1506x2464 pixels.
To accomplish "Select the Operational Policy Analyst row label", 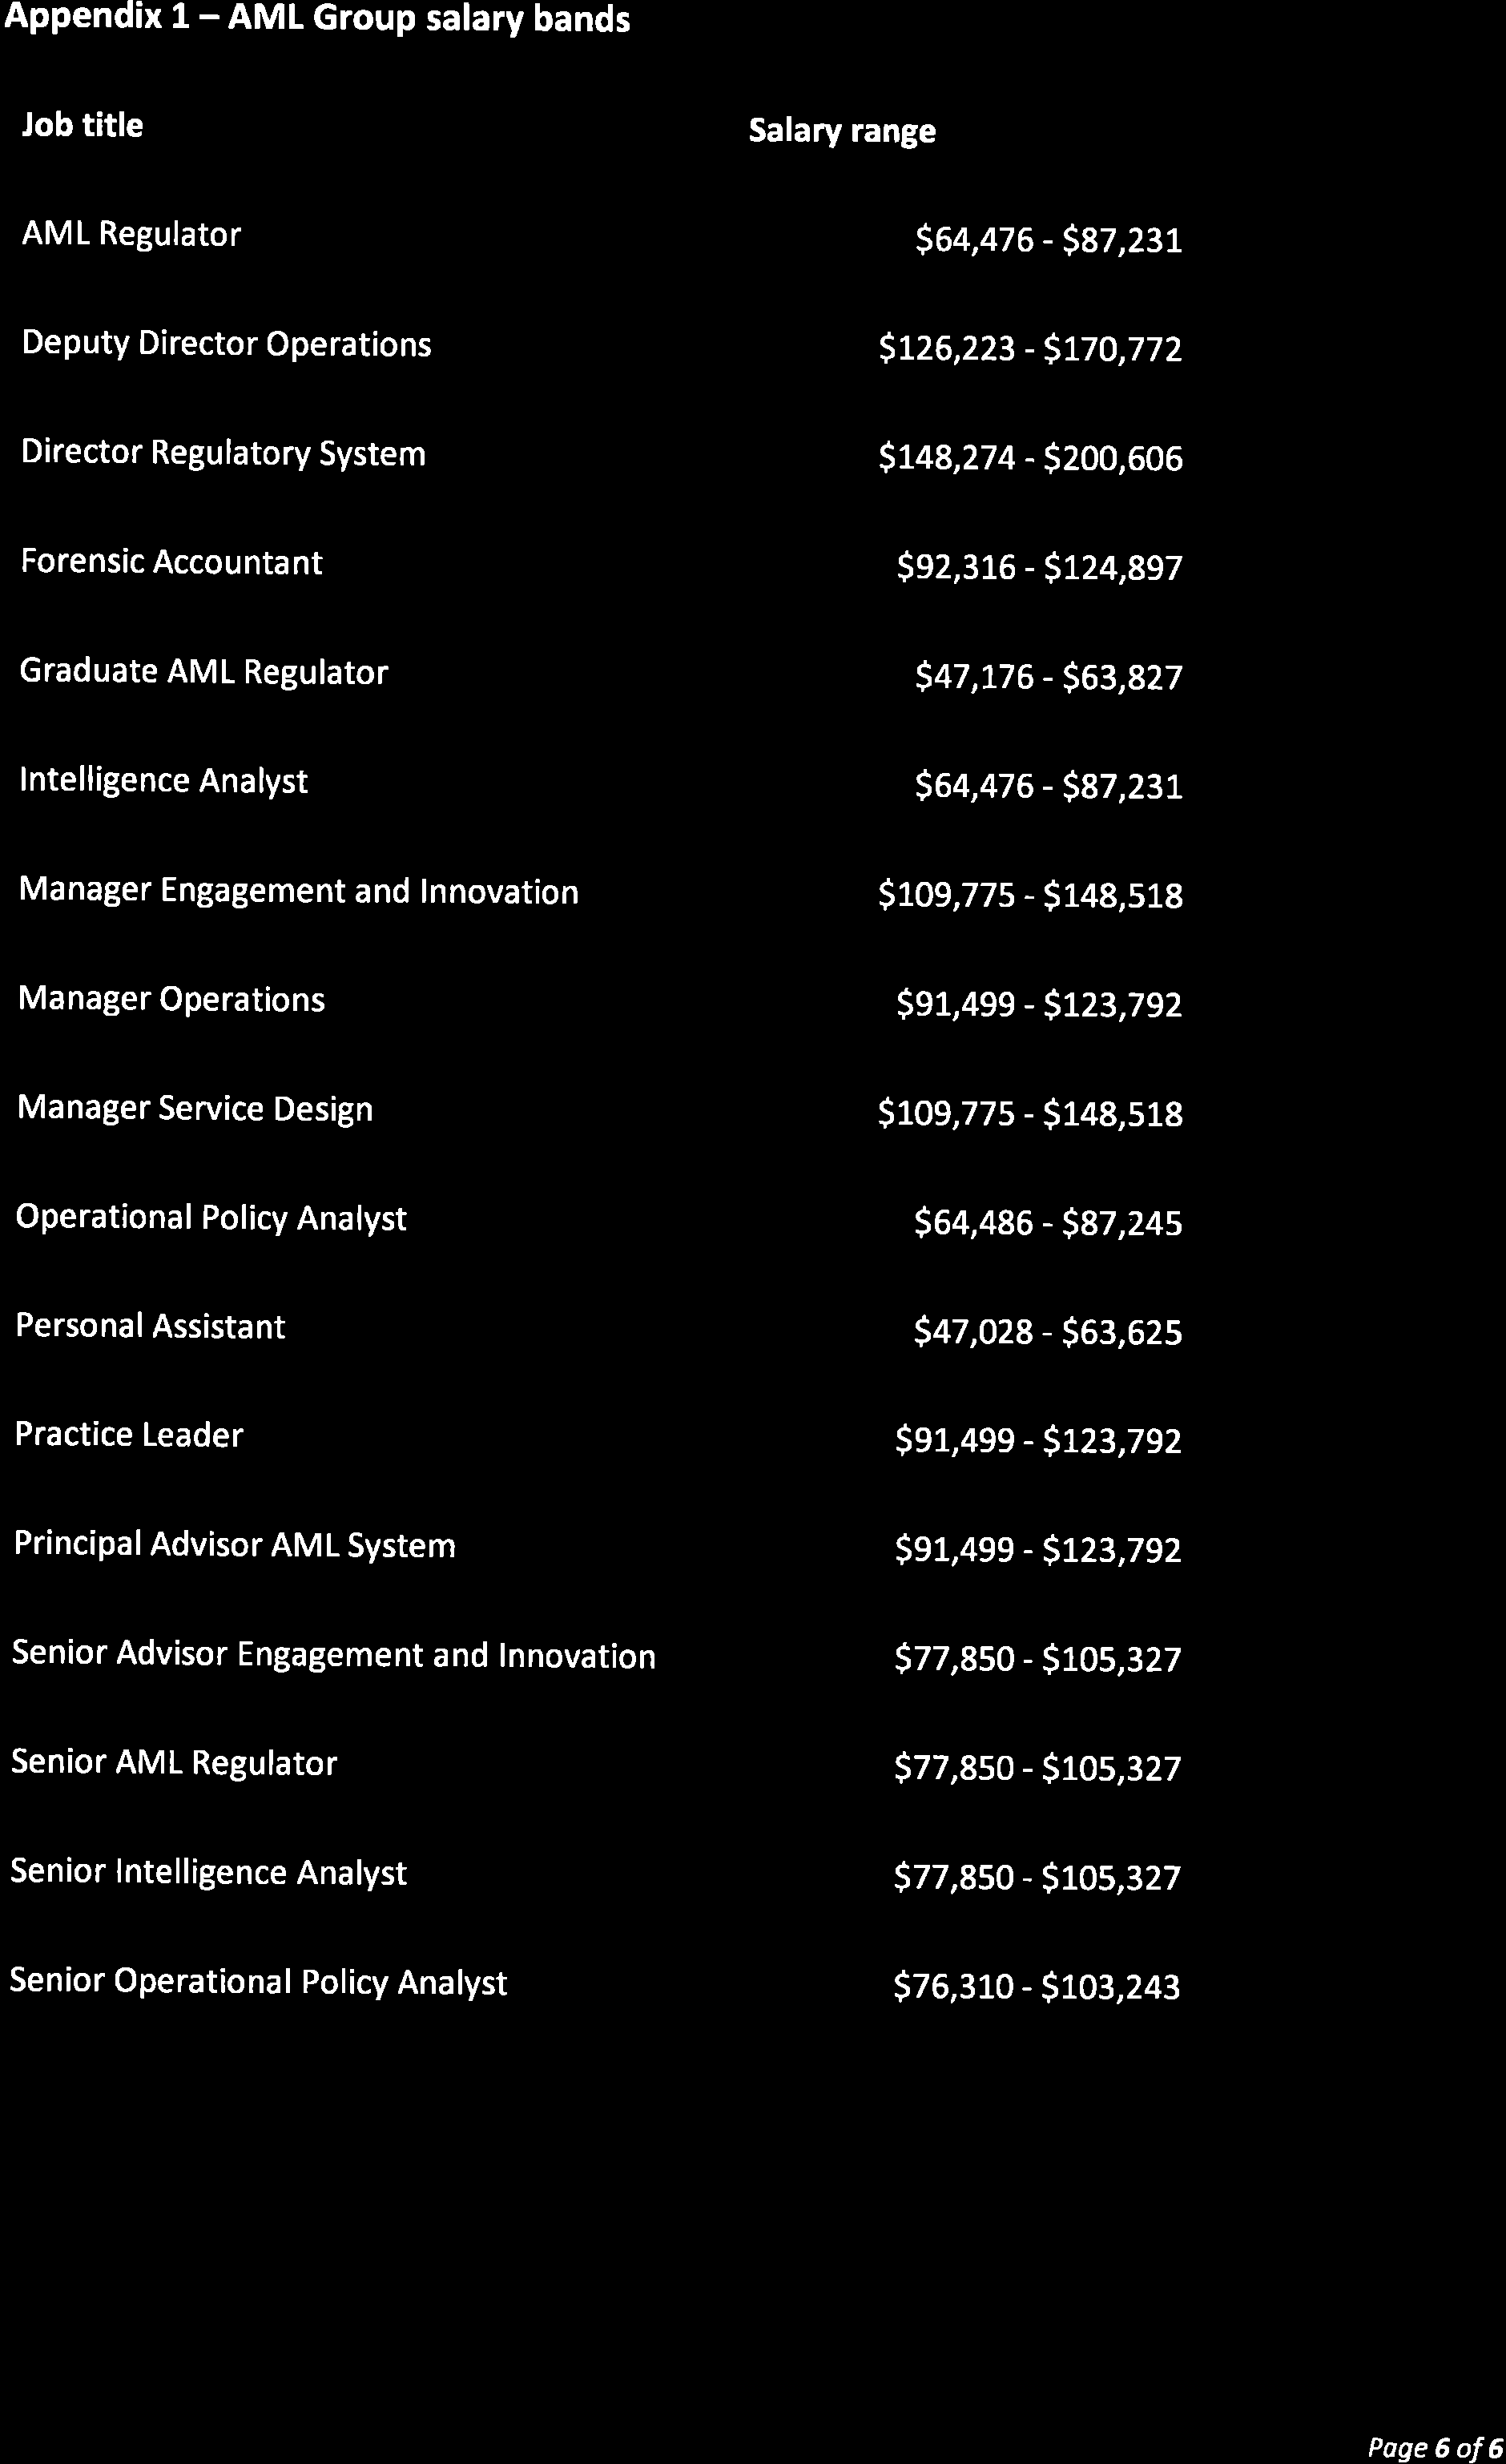I will point(211,1217).
